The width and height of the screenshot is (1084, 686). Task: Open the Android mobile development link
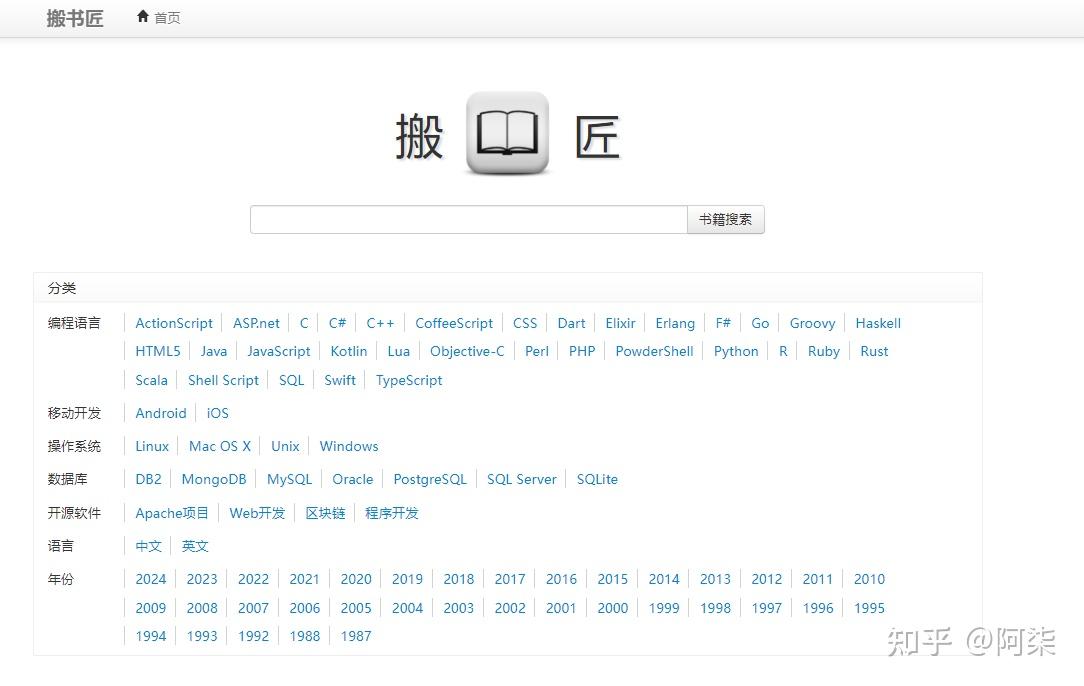[160, 413]
